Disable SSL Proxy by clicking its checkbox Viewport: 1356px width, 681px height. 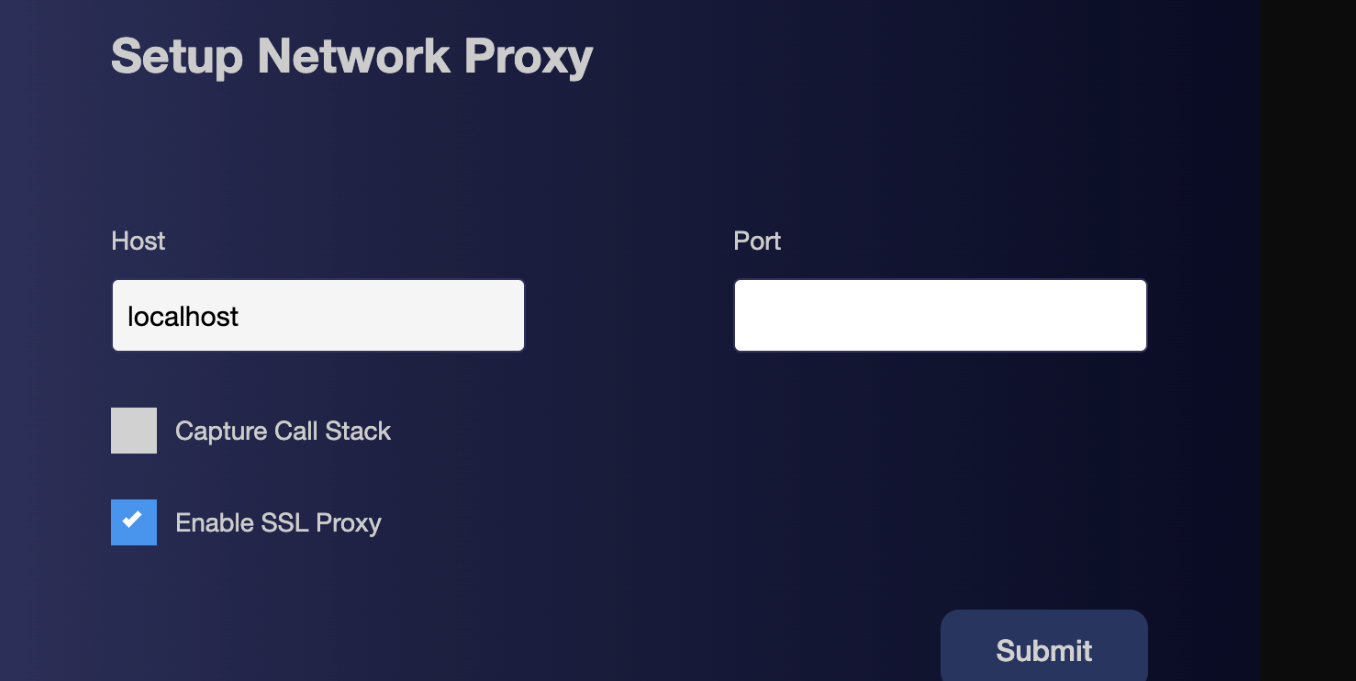[133, 522]
